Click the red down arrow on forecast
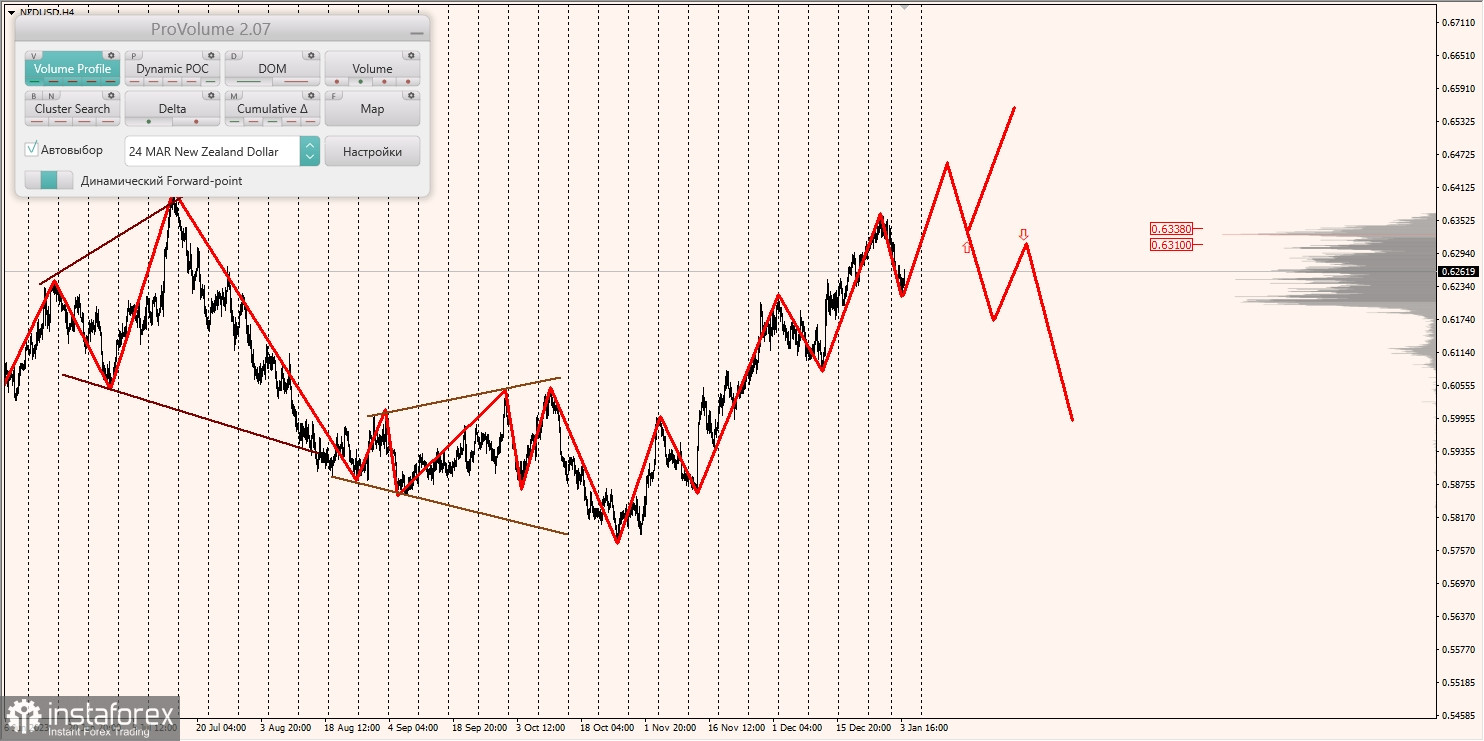This screenshot has height=741, width=1484. pyautogui.click(x=1023, y=234)
